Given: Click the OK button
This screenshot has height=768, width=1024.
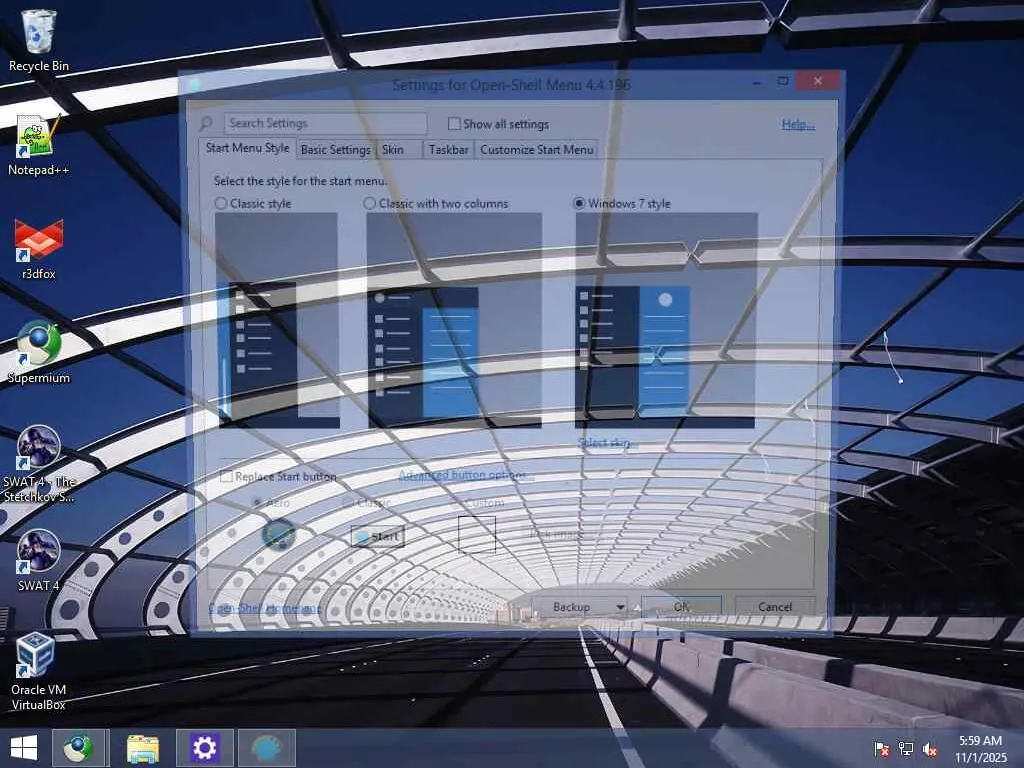Looking at the screenshot, I should 682,607.
